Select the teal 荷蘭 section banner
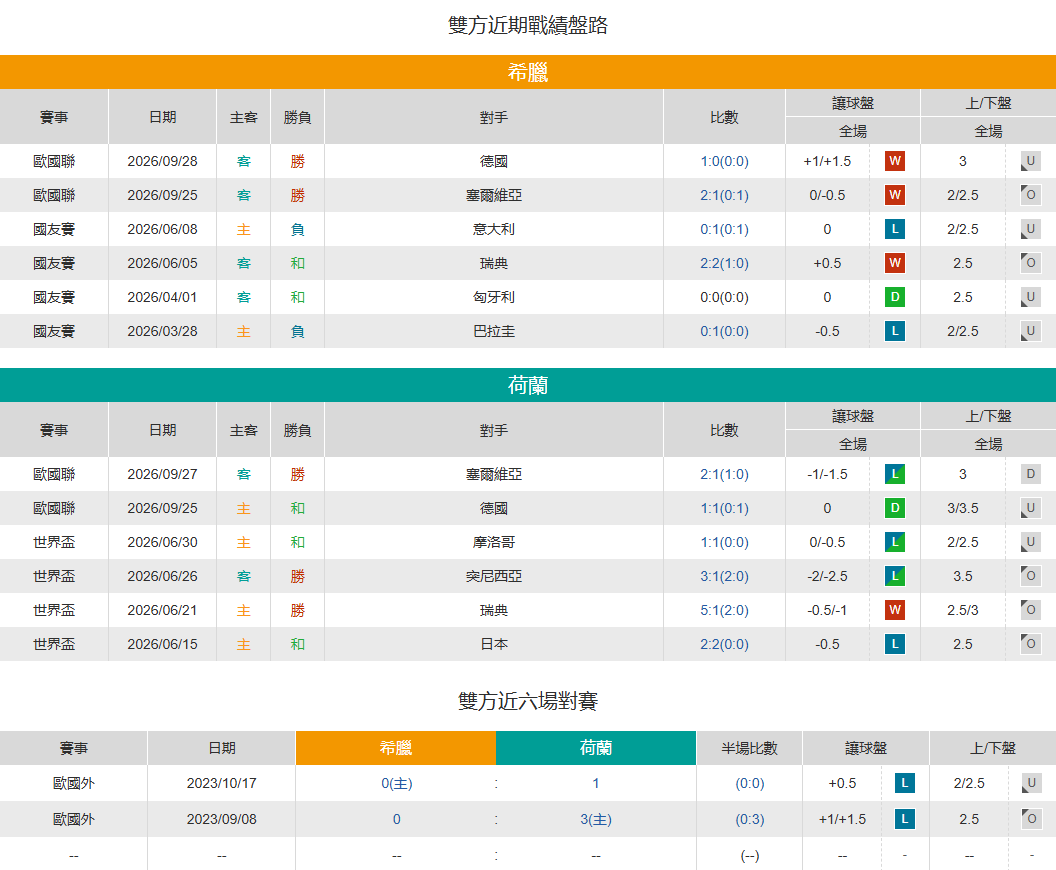Screen dimensions: 1056x870 (528, 385)
